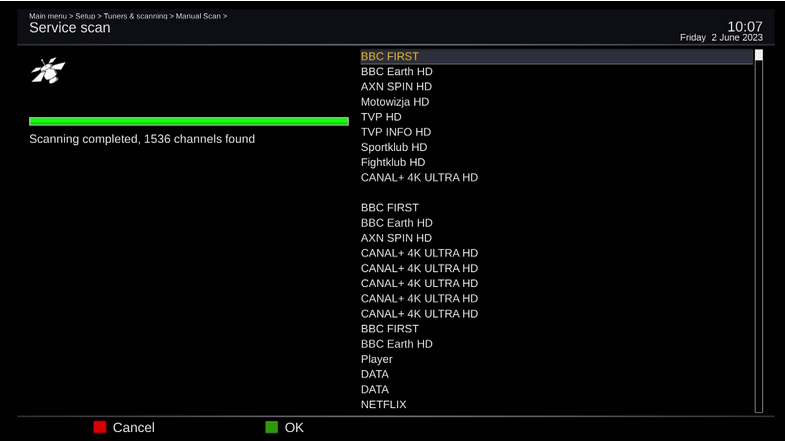Select the Sportklub HD channel
This screenshot has height=441, width=785.
[x=394, y=147]
